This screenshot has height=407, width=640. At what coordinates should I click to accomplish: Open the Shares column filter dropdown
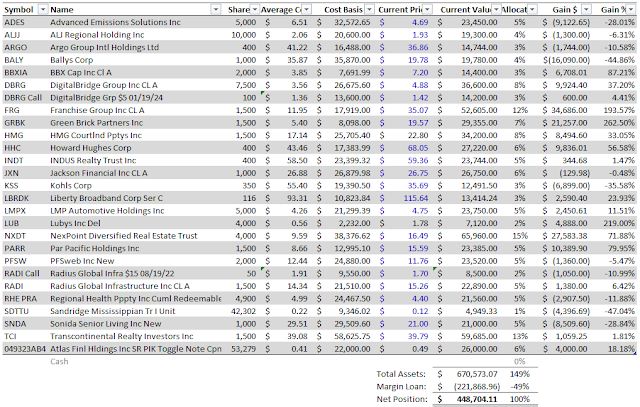(x=255, y=9)
